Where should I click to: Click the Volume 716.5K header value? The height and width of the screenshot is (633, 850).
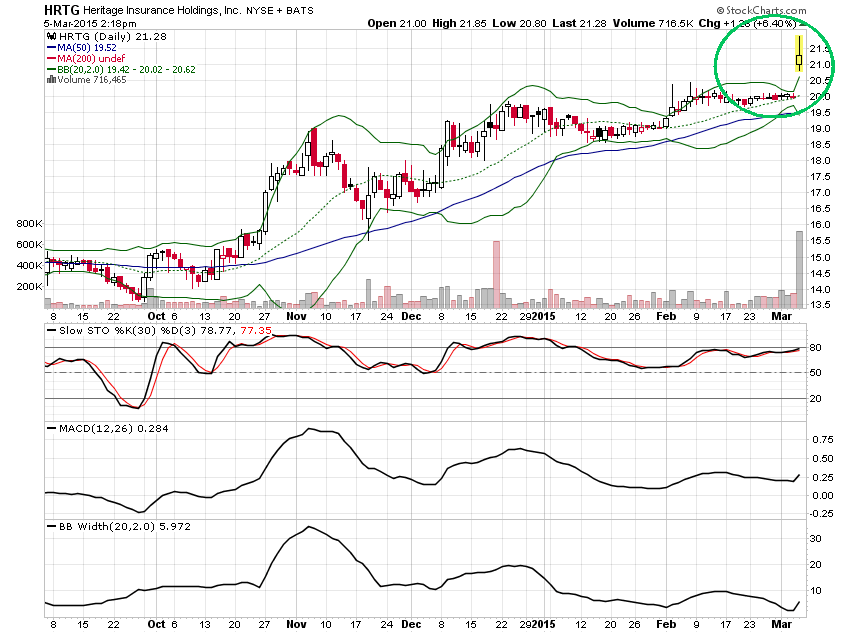click(653, 23)
